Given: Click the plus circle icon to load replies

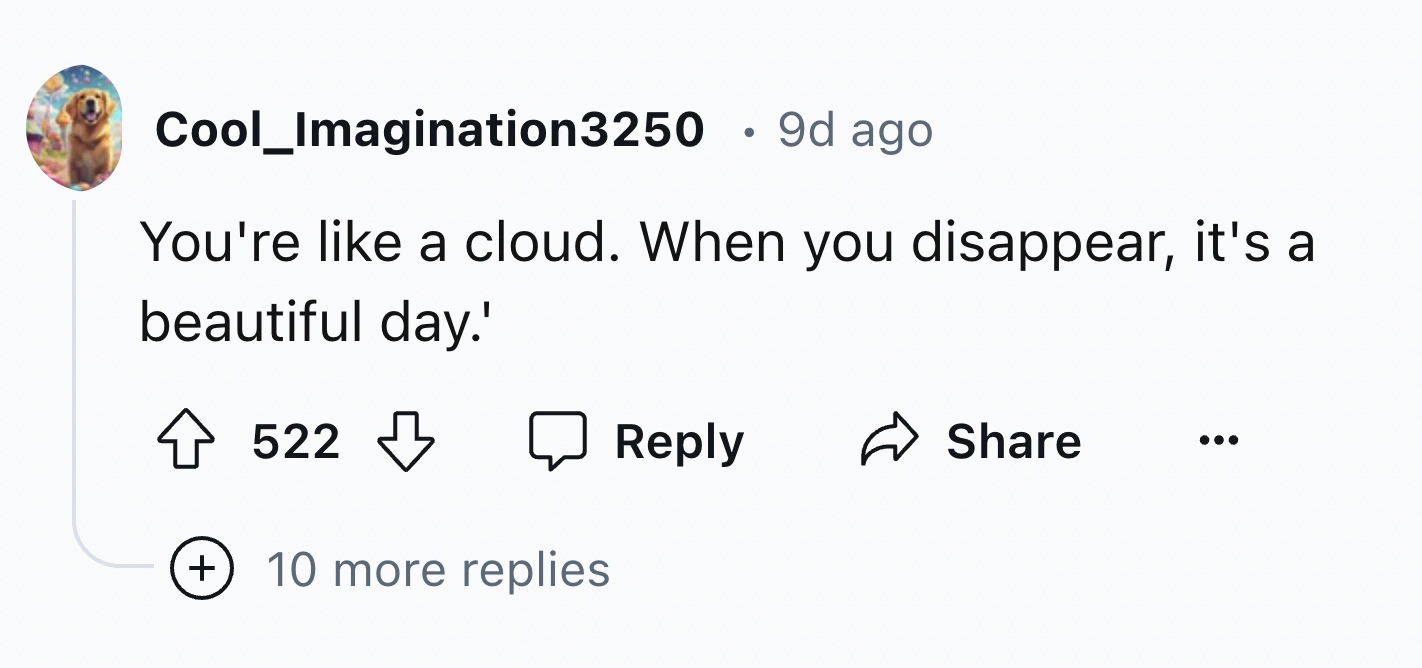Looking at the screenshot, I should [201, 569].
